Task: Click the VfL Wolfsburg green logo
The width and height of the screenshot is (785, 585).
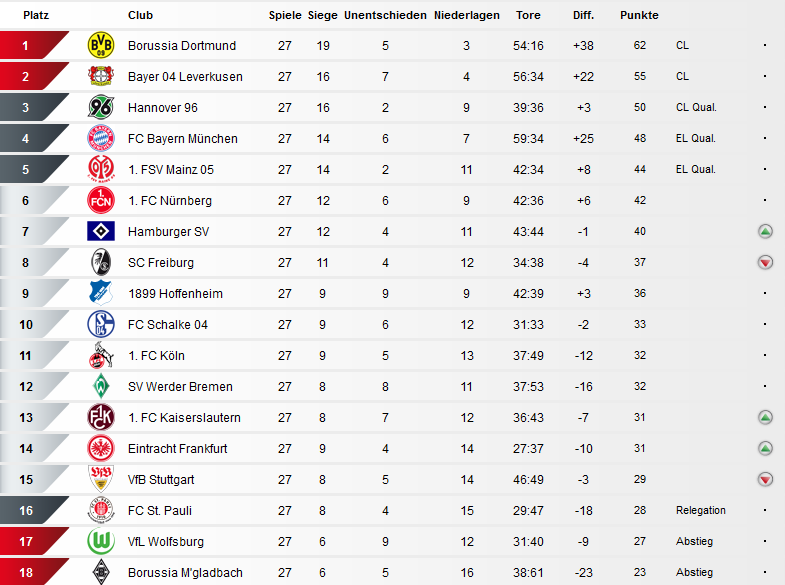Action: click(x=101, y=541)
